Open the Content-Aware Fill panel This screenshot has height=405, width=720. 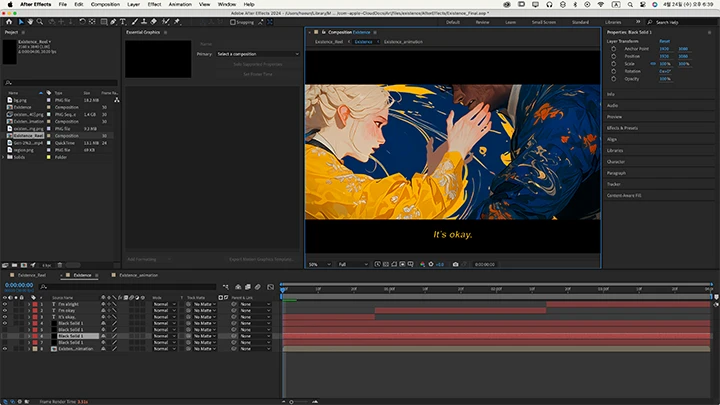point(624,196)
